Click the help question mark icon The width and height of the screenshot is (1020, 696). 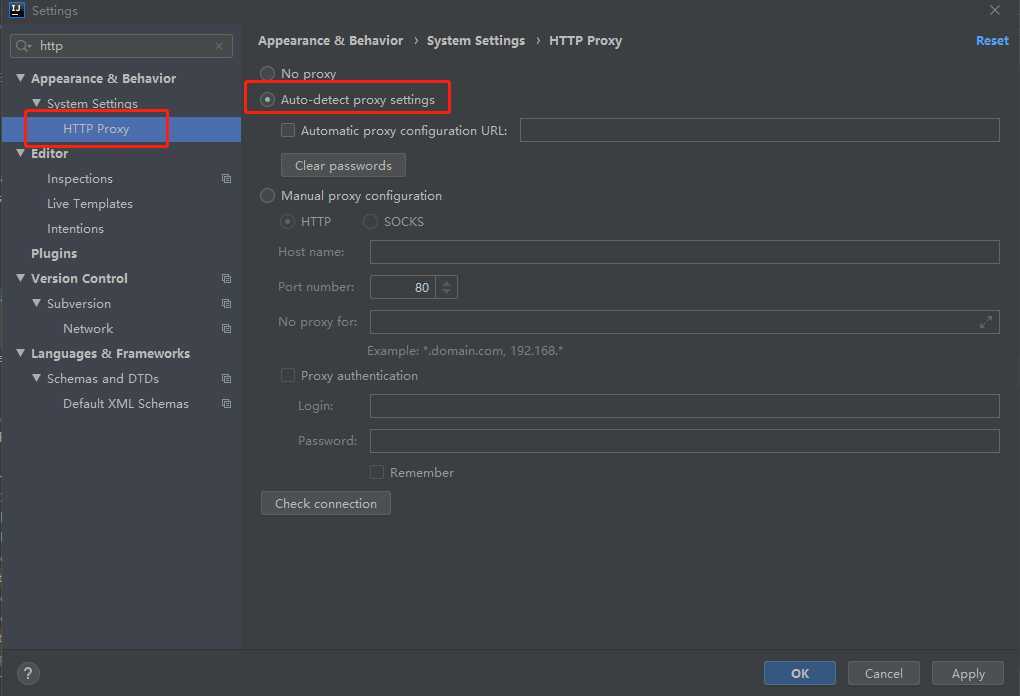[x=28, y=673]
